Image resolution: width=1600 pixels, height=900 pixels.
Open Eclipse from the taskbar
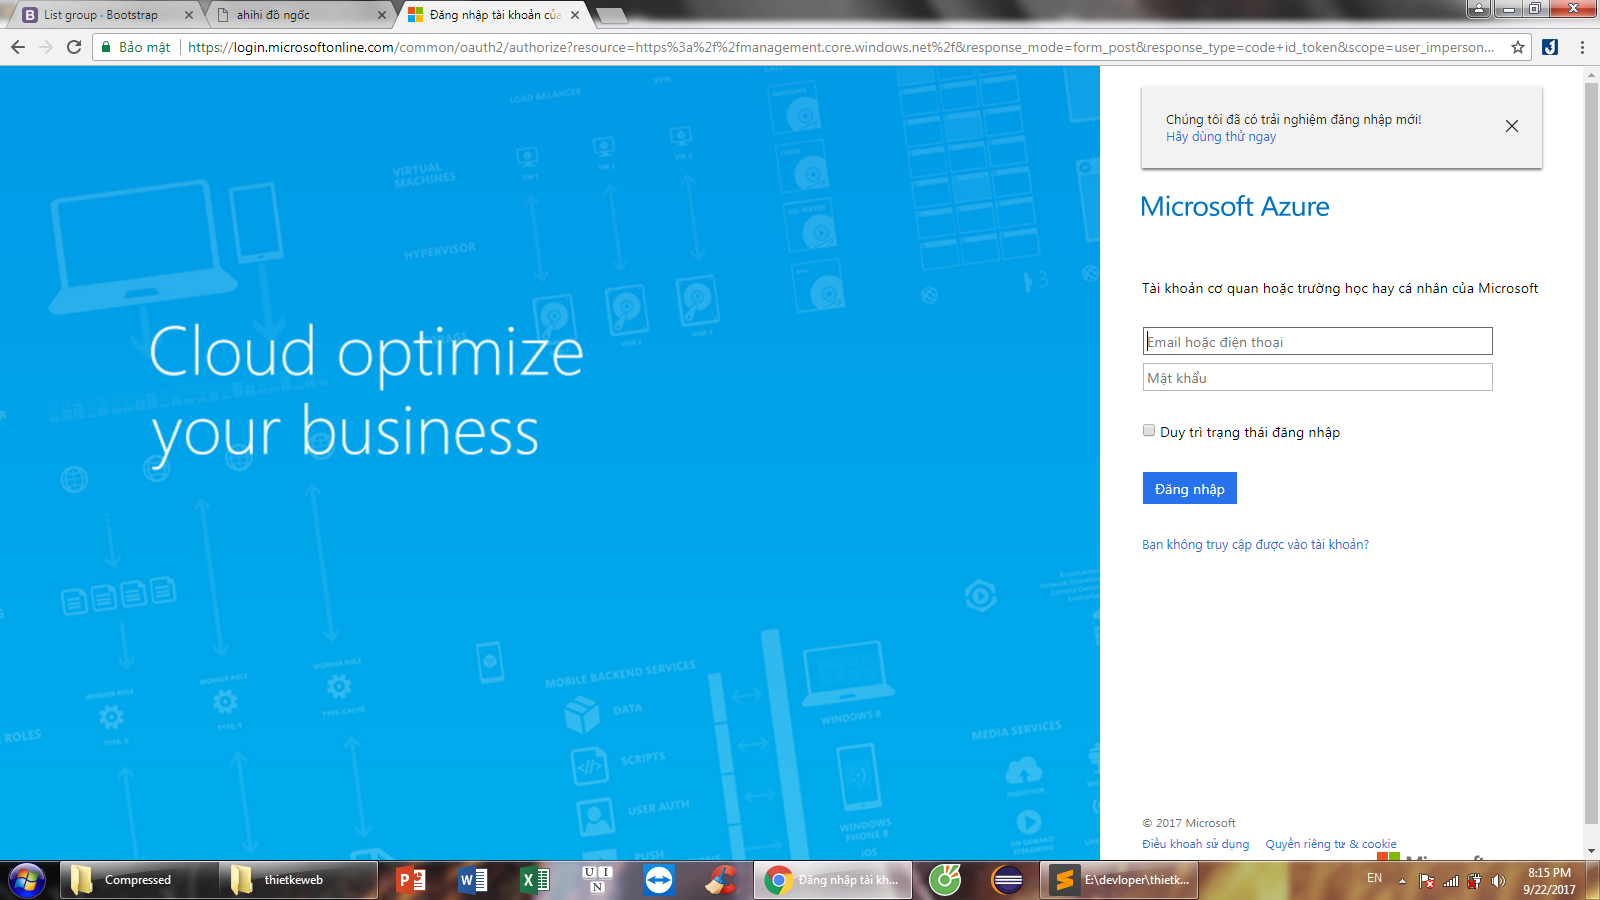(1007, 880)
